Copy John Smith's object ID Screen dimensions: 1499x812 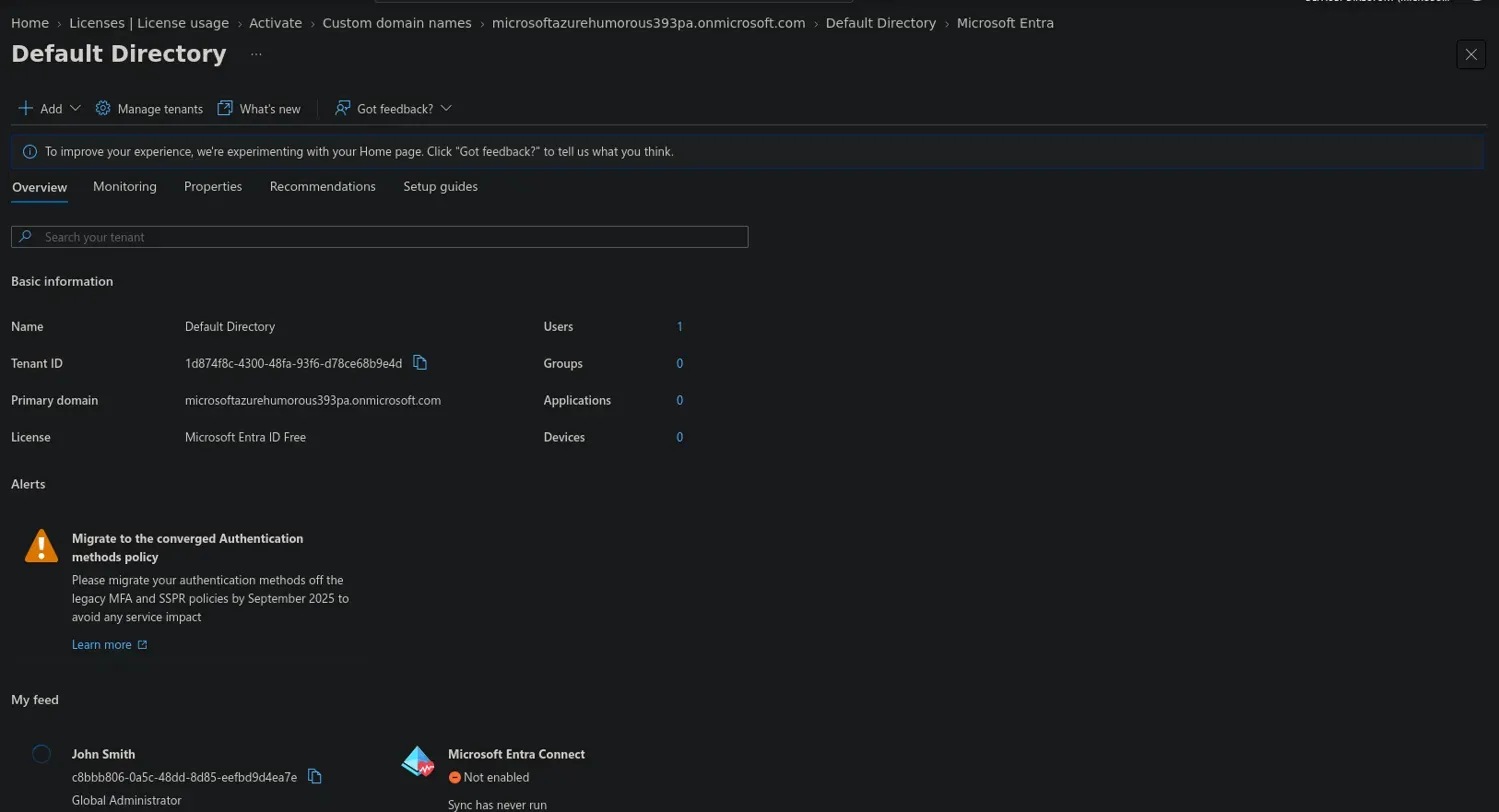click(x=315, y=777)
